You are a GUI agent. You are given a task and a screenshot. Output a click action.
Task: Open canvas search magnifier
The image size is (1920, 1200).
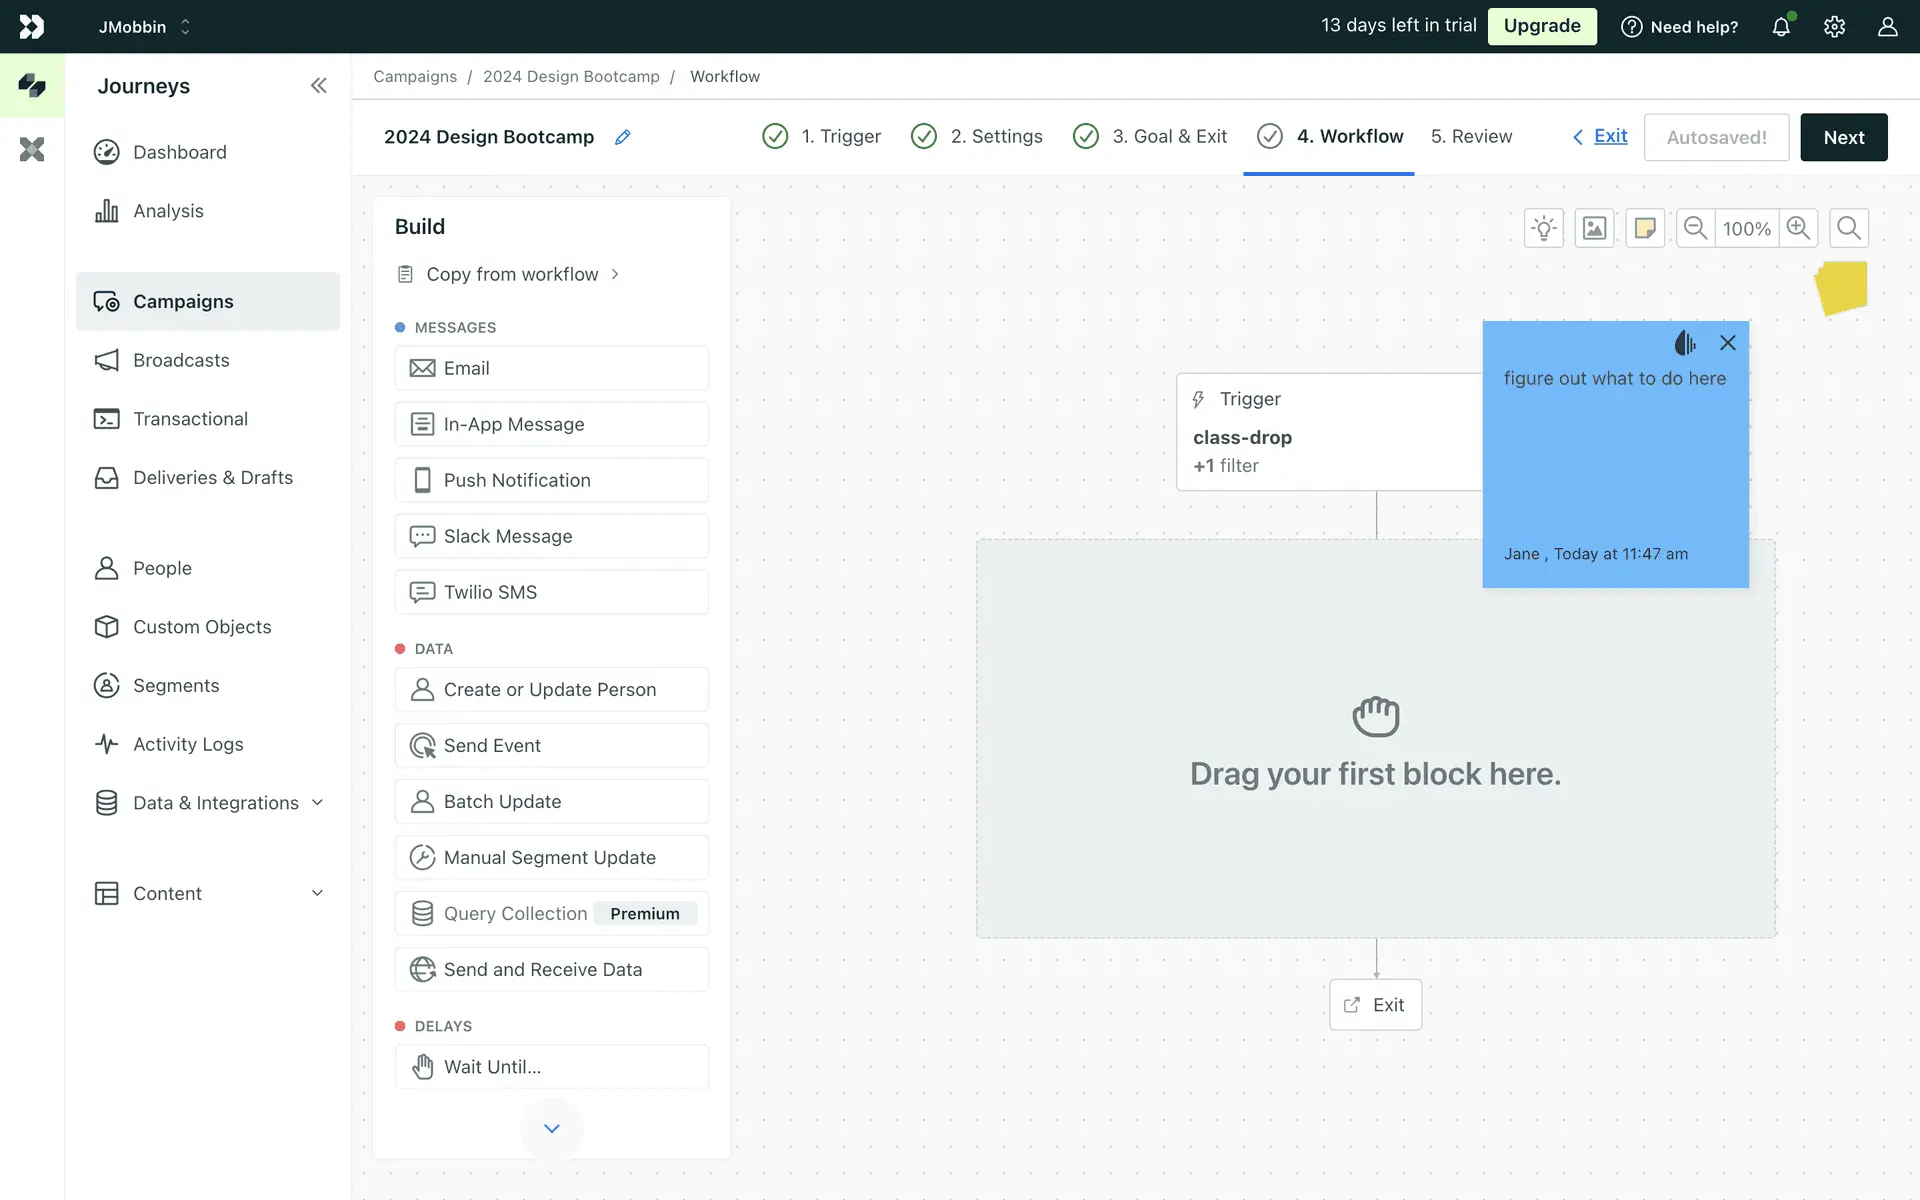tap(1849, 228)
